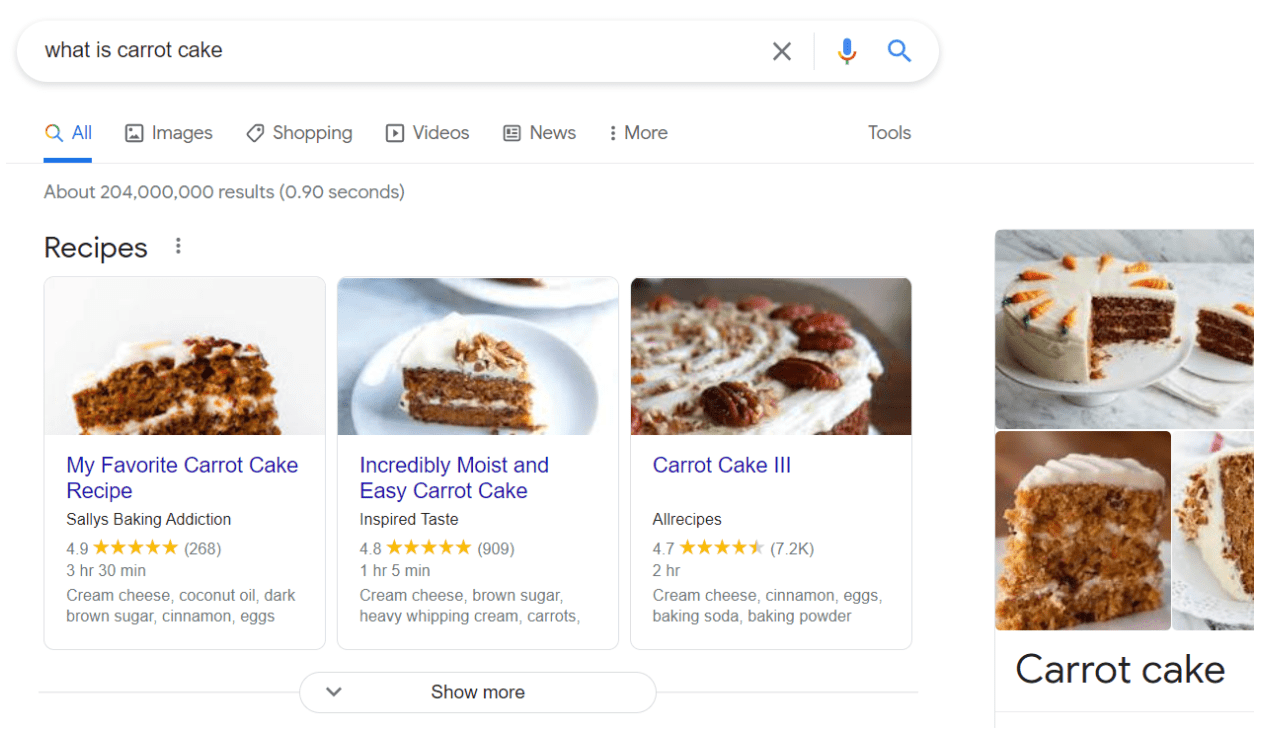Open the Tools filter options
This screenshot has width=1274, height=738.
tap(889, 133)
